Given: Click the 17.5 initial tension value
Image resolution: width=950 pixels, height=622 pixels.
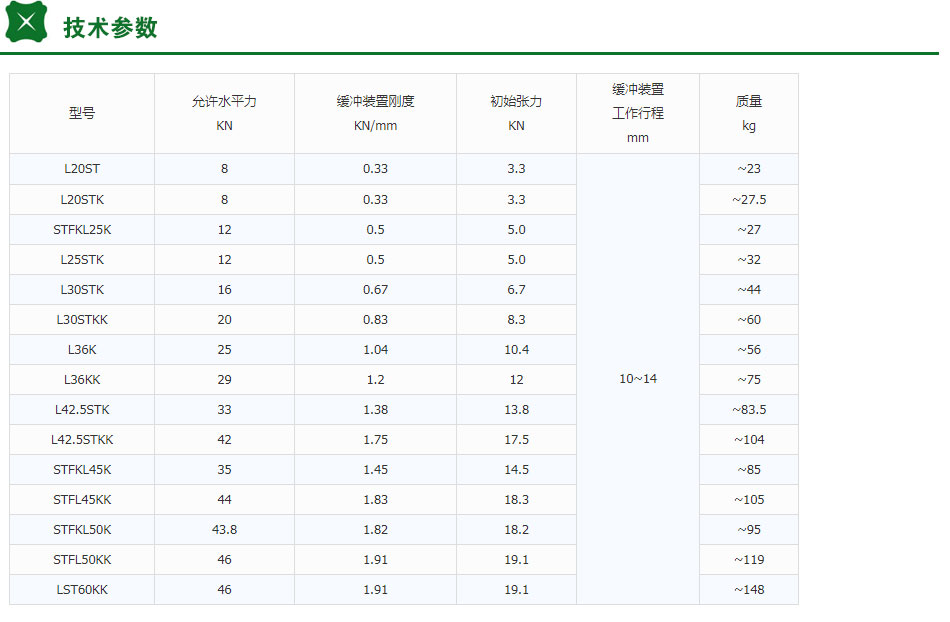Looking at the screenshot, I should click(516, 440).
